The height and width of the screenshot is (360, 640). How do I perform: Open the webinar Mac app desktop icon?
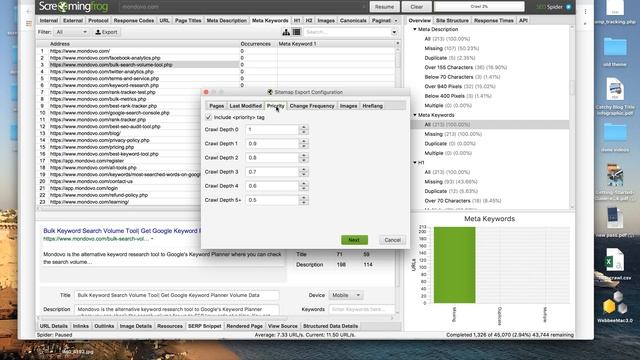click(614, 307)
